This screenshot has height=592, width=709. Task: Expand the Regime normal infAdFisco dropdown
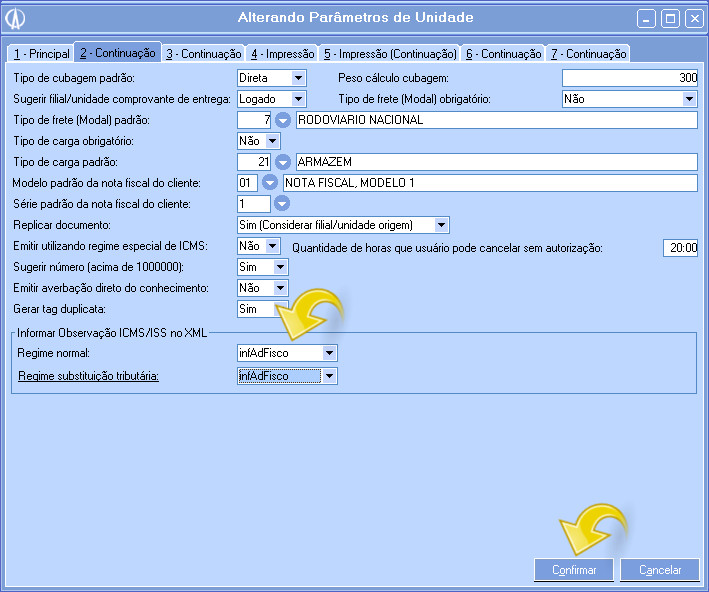(330, 353)
